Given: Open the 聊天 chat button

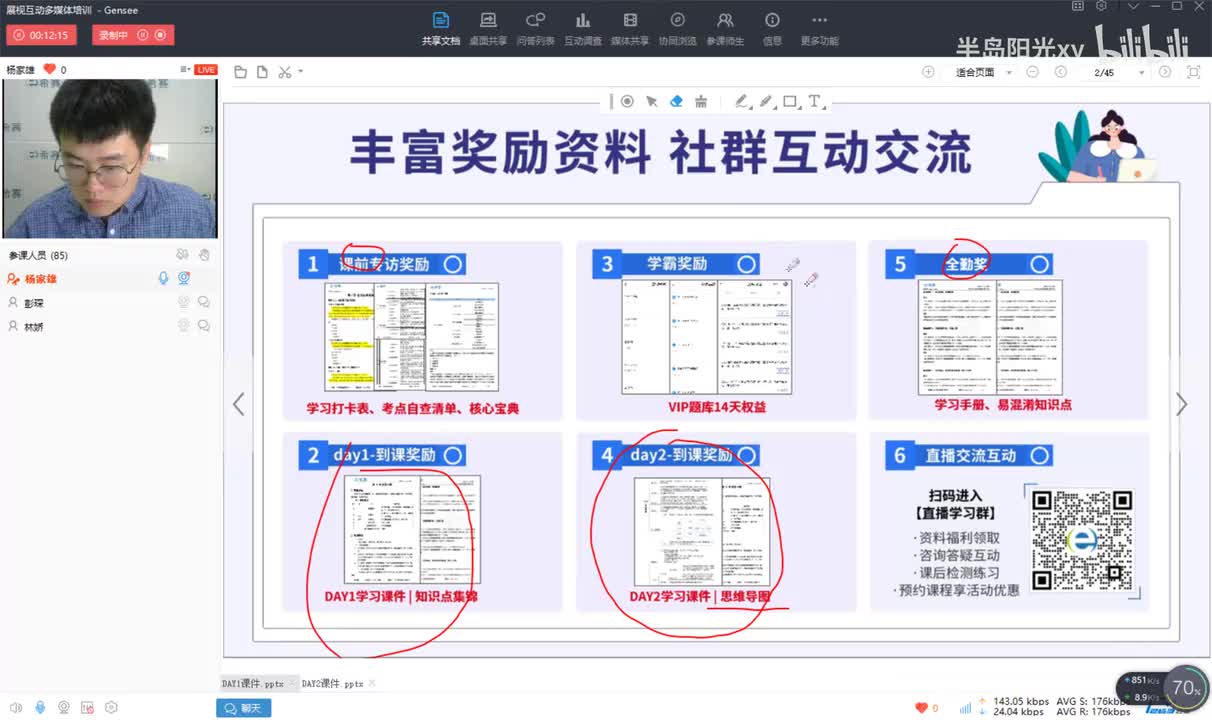Looking at the screenshot, I should (x=243, y=708).
